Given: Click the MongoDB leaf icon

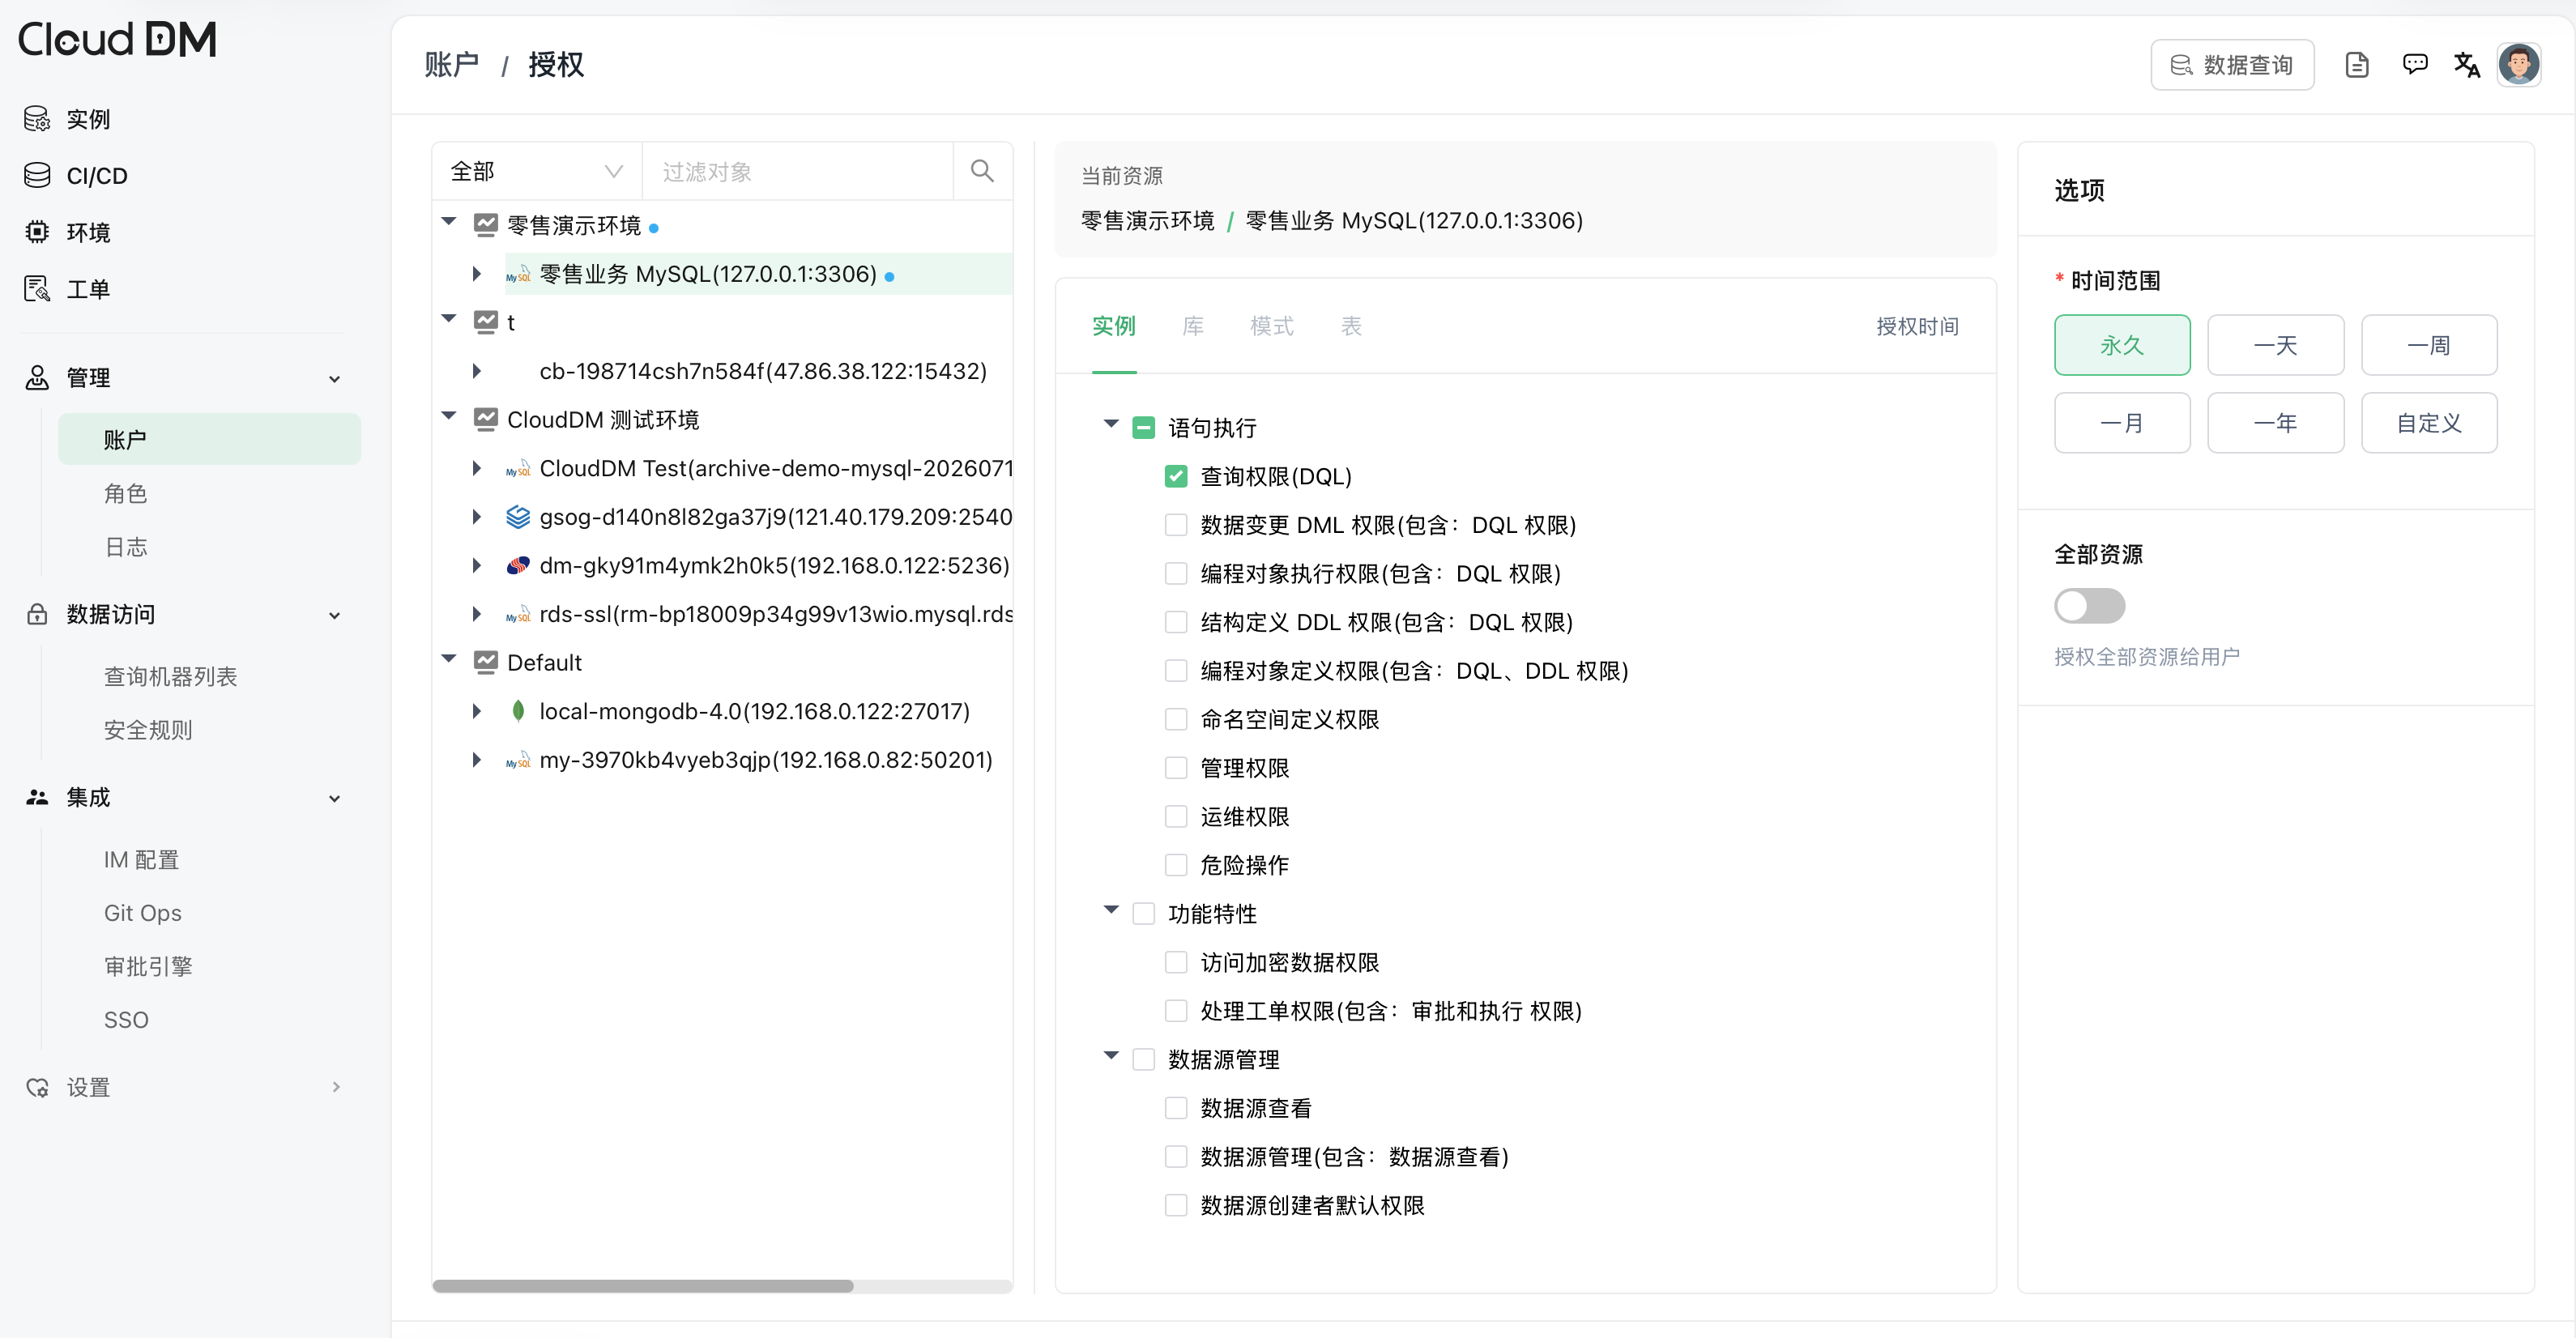Looking at the screenshot, I should 518,711.
